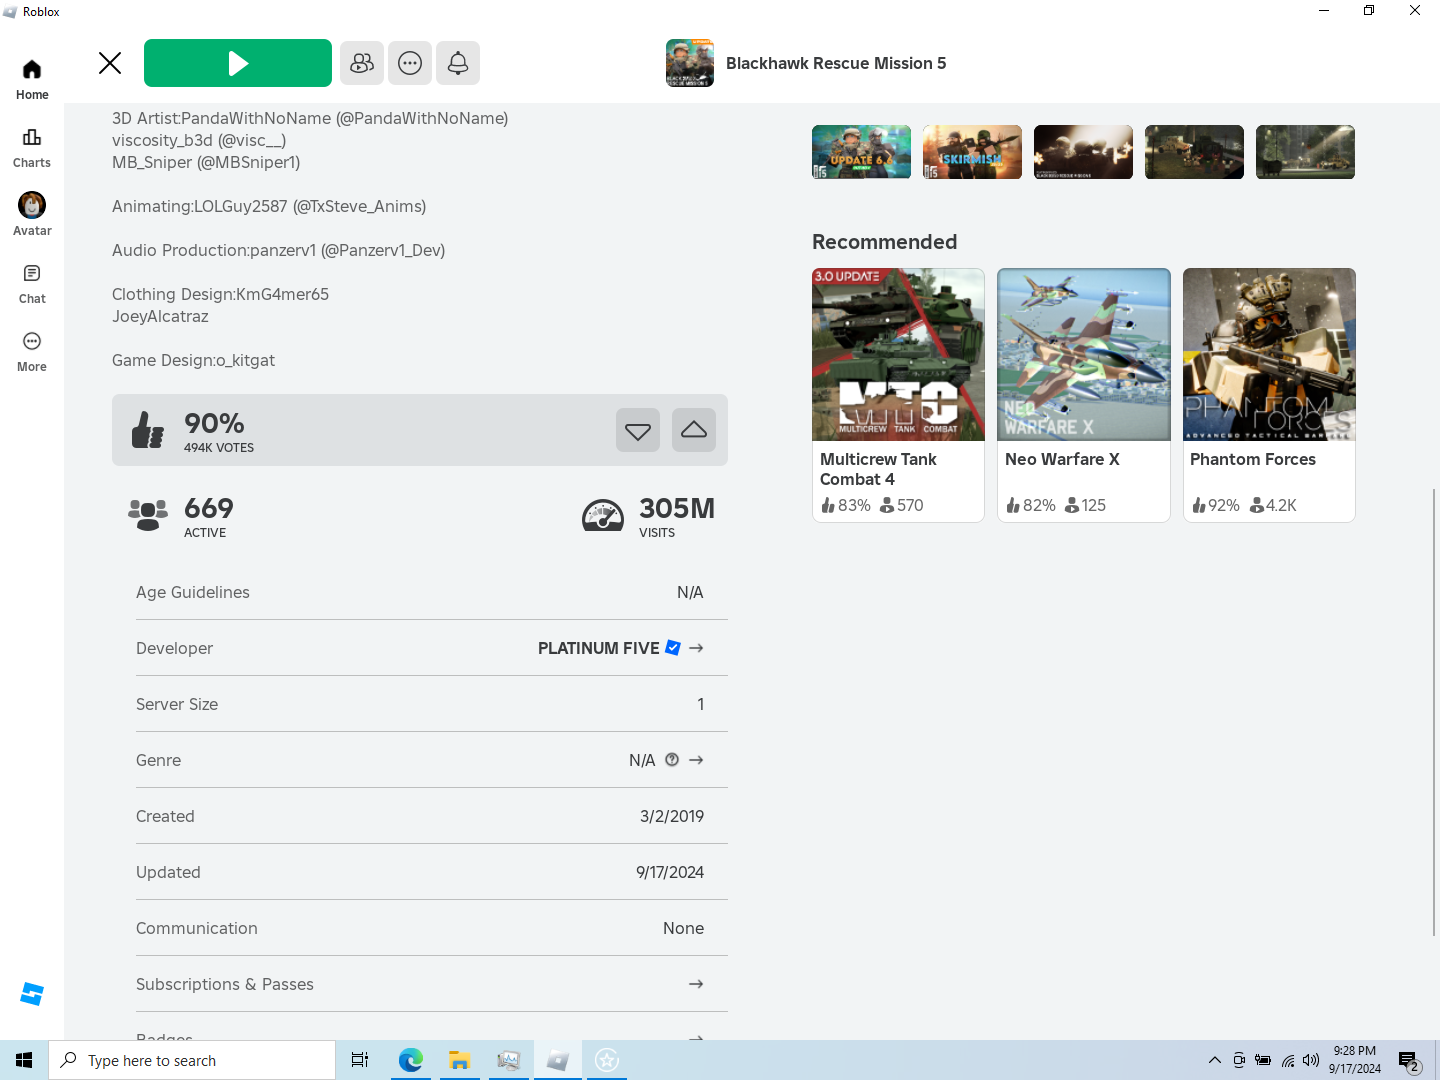Click the Phantom Forces title text
Screen dimensions: 1440x1080
[x=1253, y=459]
